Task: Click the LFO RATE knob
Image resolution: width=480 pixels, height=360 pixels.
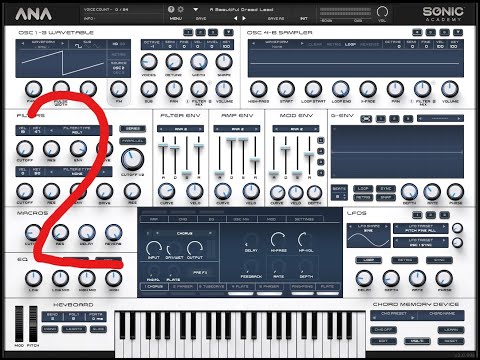Action: click(x=417, y=278)
